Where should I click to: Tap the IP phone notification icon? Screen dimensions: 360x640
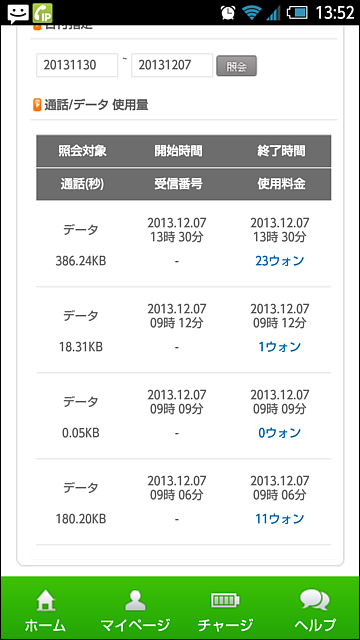(x=42, y=13)
